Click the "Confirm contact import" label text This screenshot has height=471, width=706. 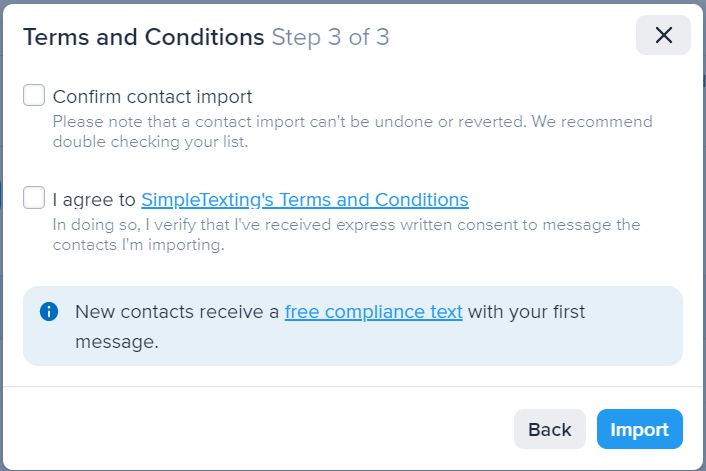click(152, 97)
